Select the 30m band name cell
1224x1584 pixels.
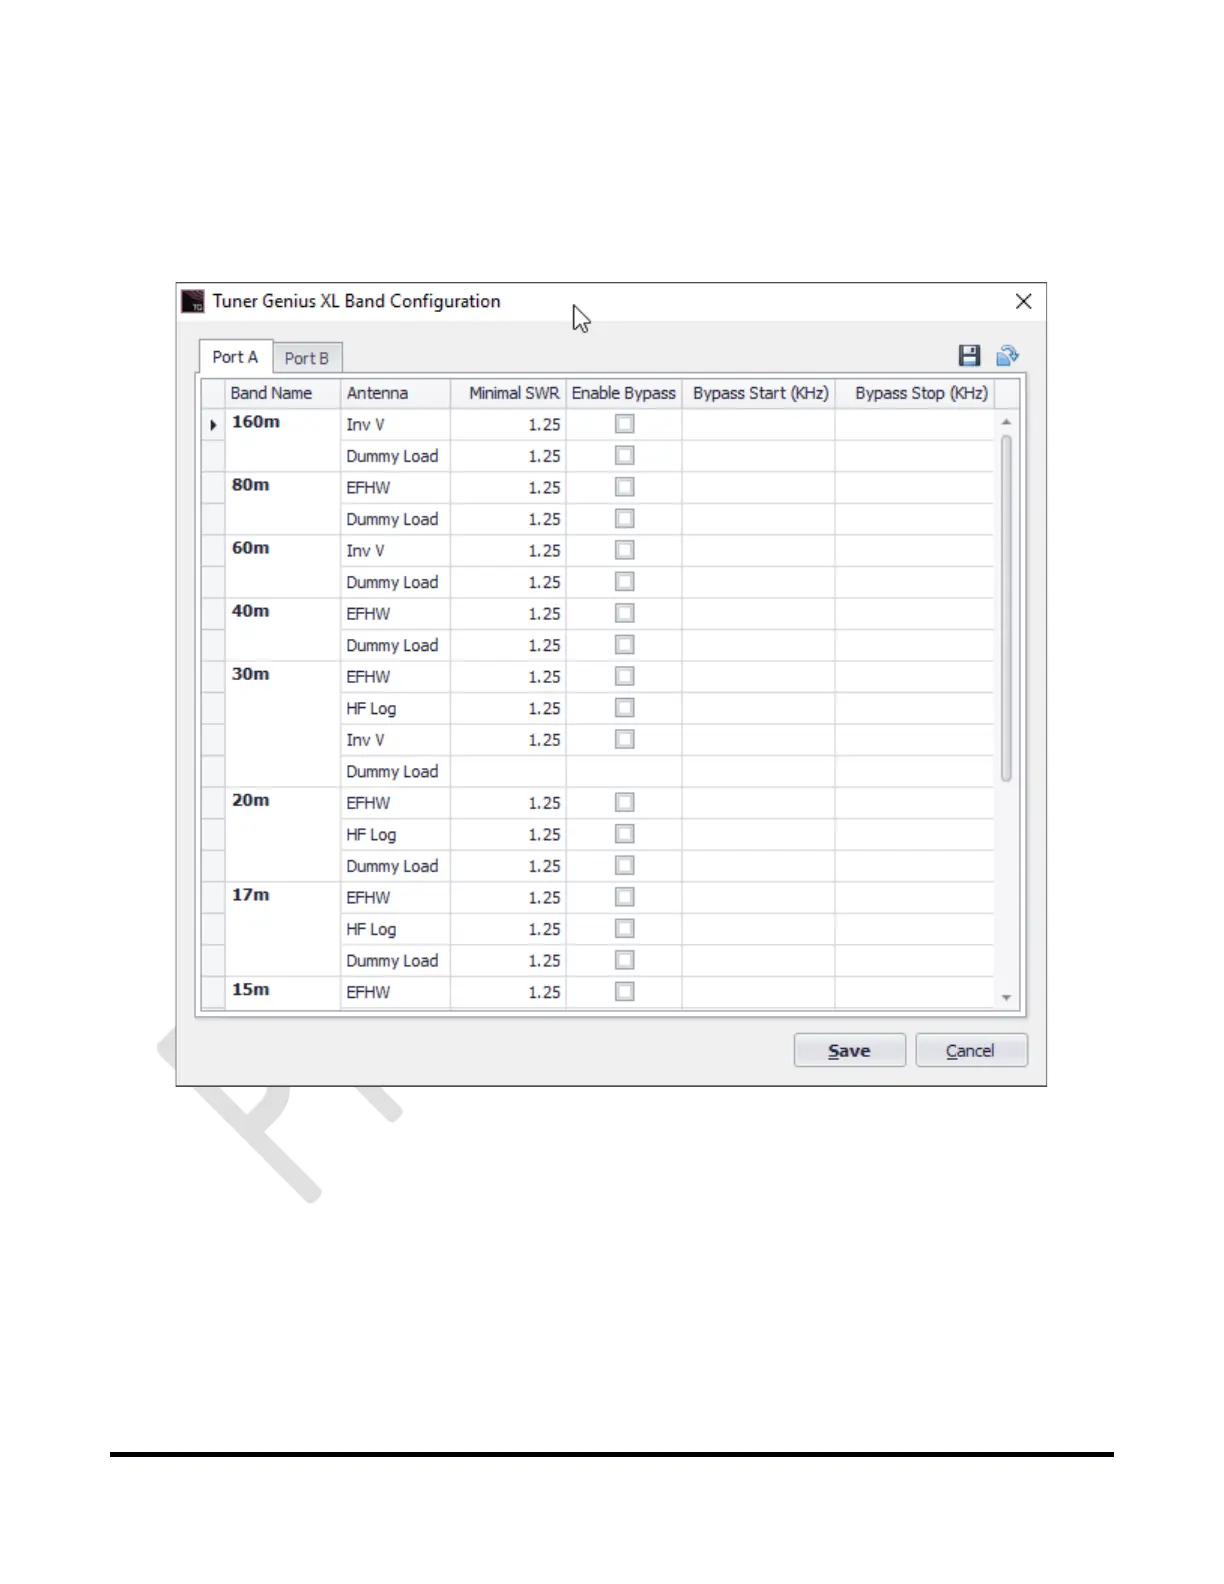tap(283, 724)
